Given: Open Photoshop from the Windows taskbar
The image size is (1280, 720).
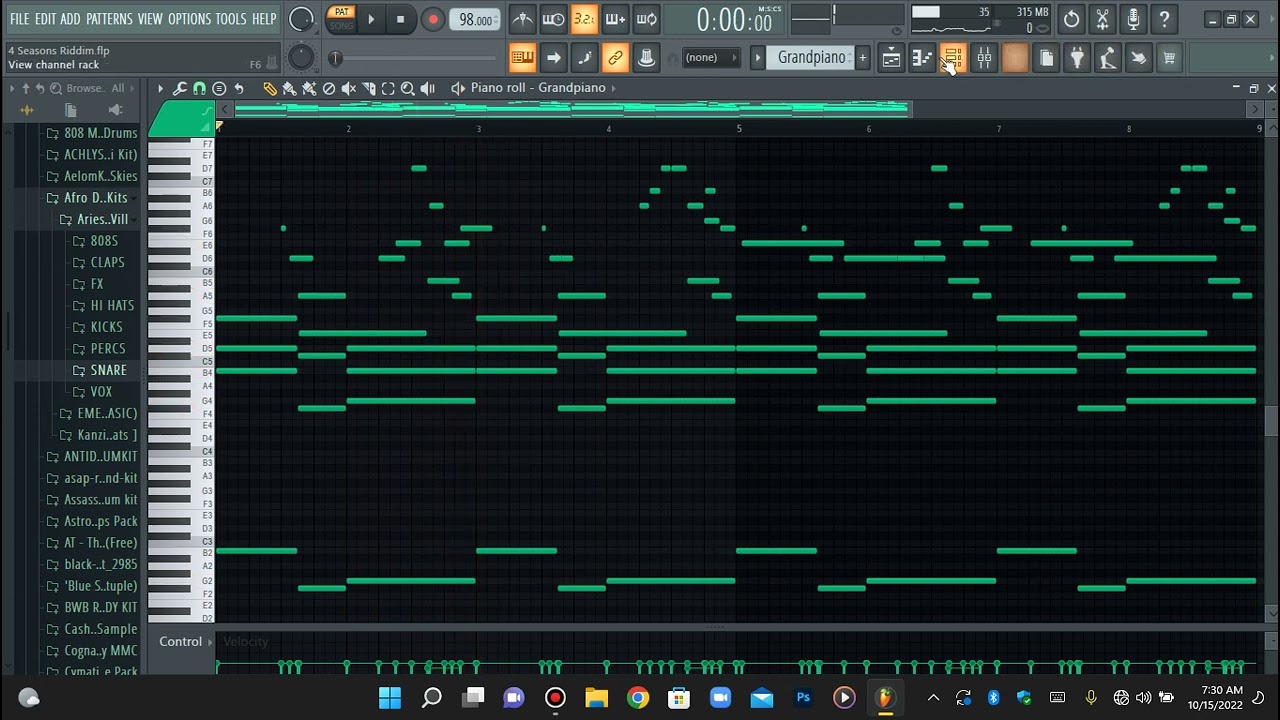Looking at the screenshot, I should click(803, 698).
